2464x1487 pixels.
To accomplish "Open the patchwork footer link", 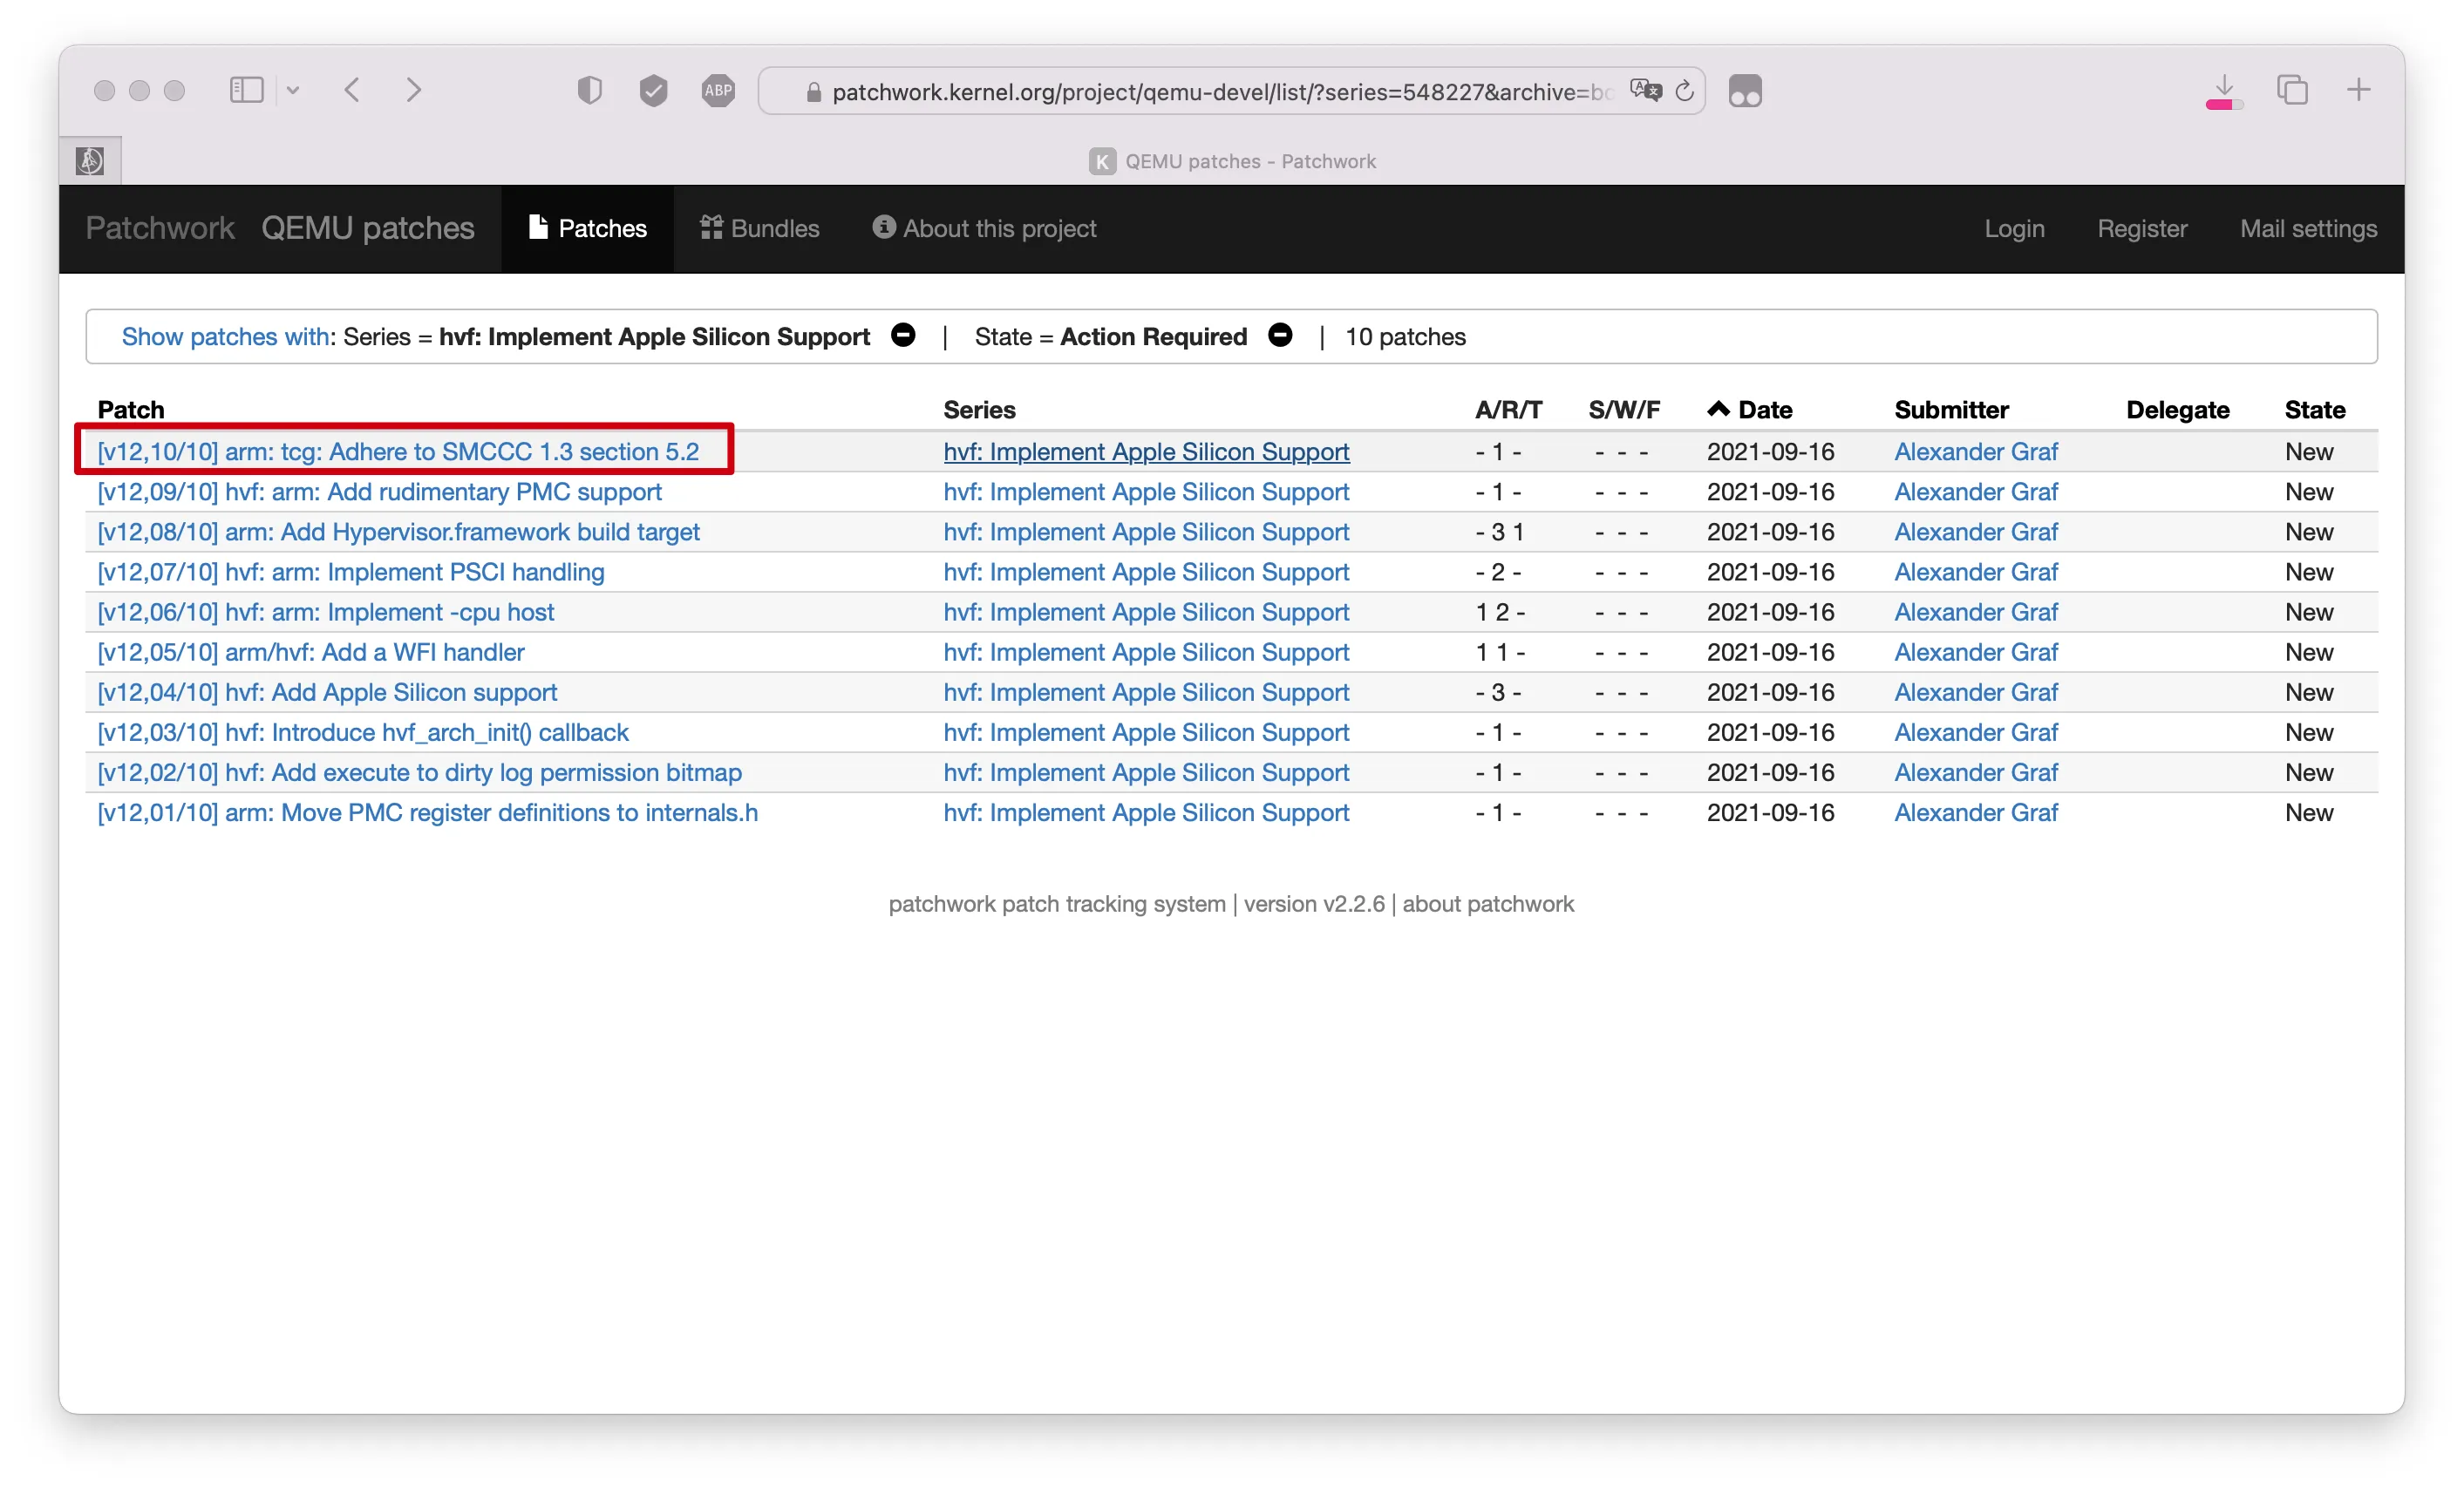I will pyautogui.click(x=943, y=904).
